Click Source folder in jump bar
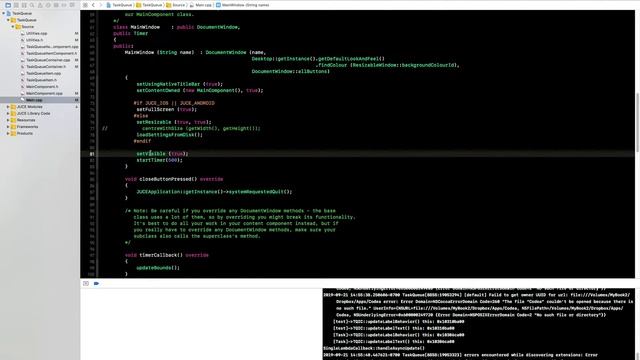 [176, 5]
